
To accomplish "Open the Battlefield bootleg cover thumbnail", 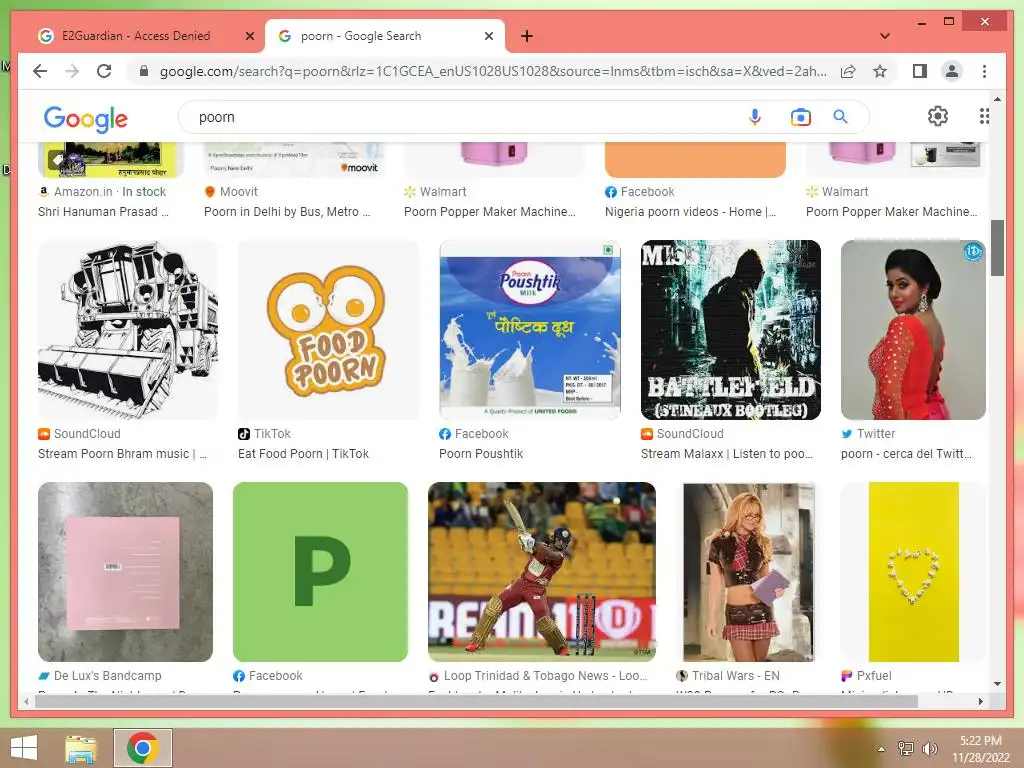I will [x=731, y=330].
